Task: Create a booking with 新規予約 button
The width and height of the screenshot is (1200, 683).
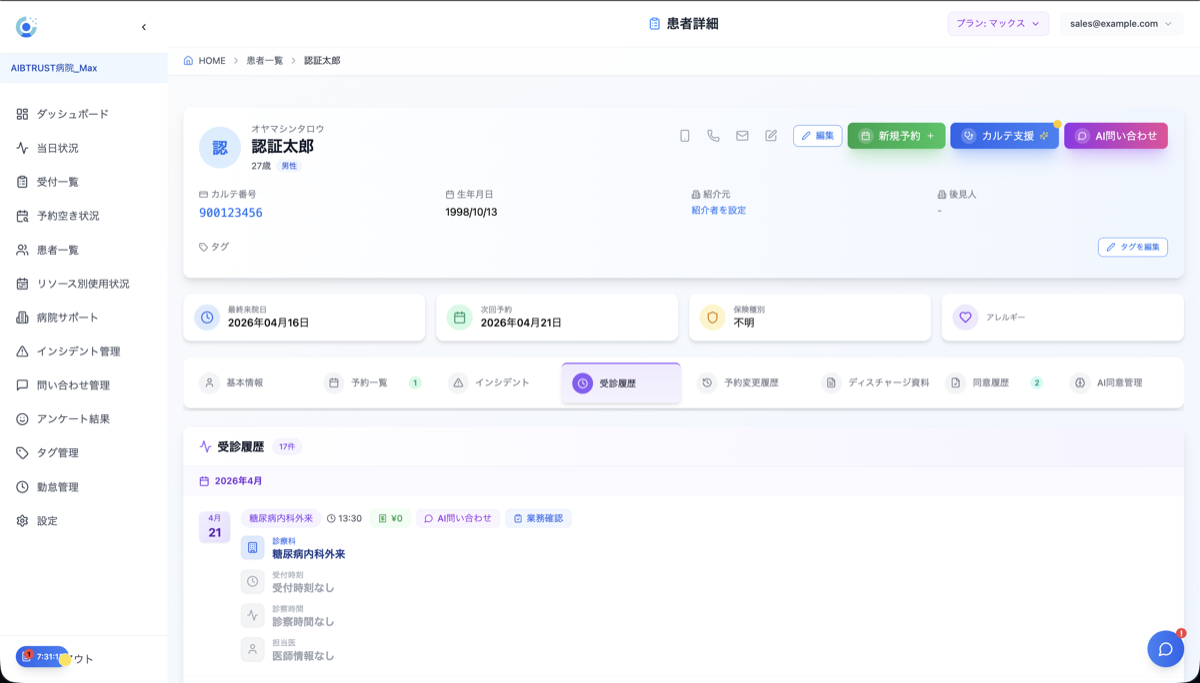Action: 896,135
